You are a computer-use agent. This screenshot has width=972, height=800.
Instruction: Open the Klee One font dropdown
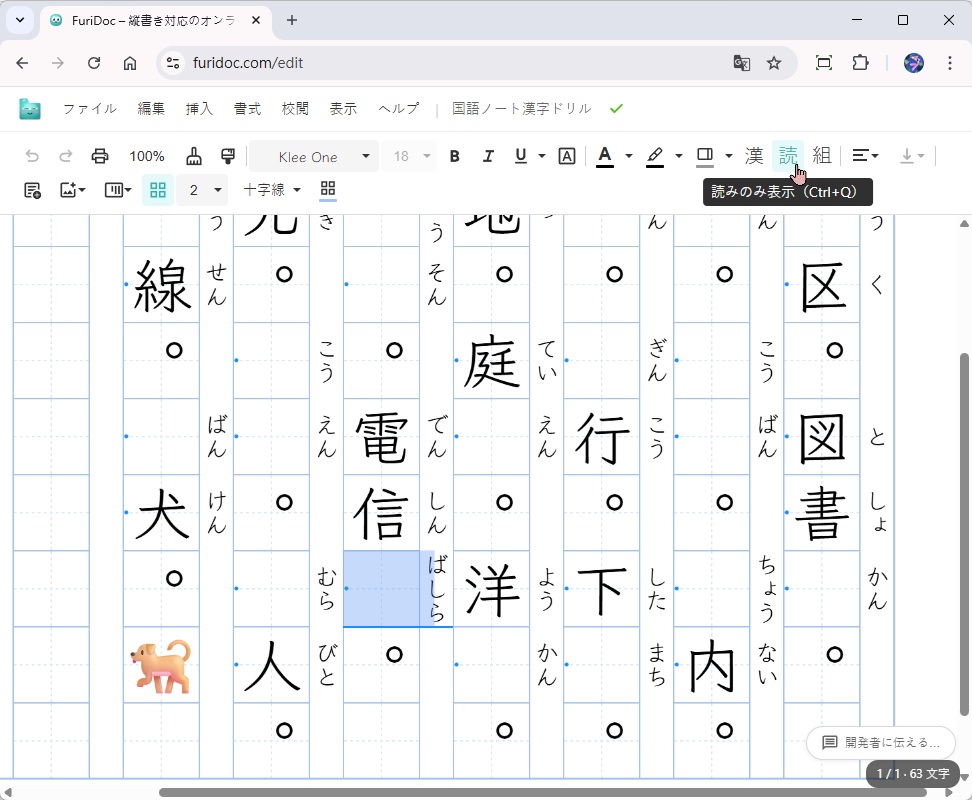[x=314, y=156]
